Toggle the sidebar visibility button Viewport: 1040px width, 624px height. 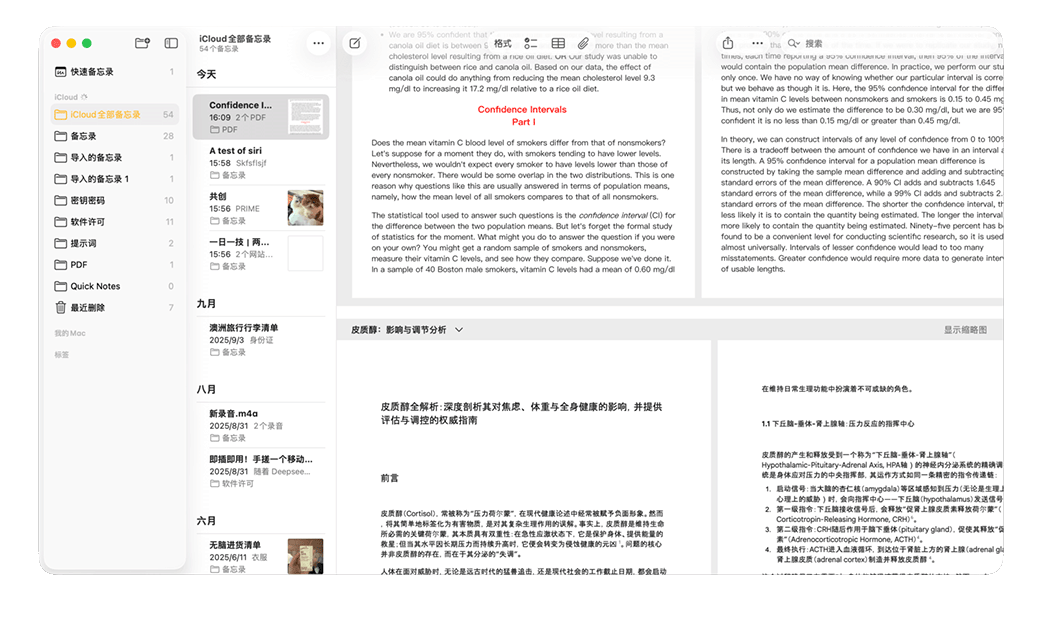pyautogui.click(x=171, y=43)
